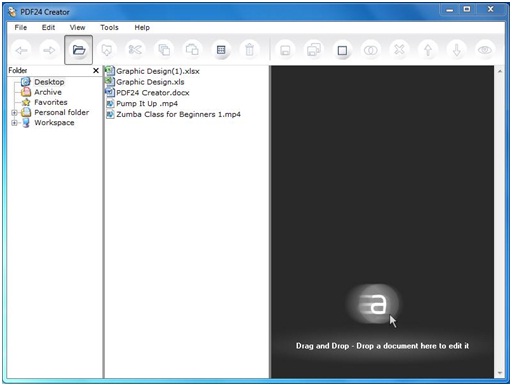Click the Pump It Up video file icon
Image resolution: width=512 pixels, height=386 pixels.
point(110,104)
